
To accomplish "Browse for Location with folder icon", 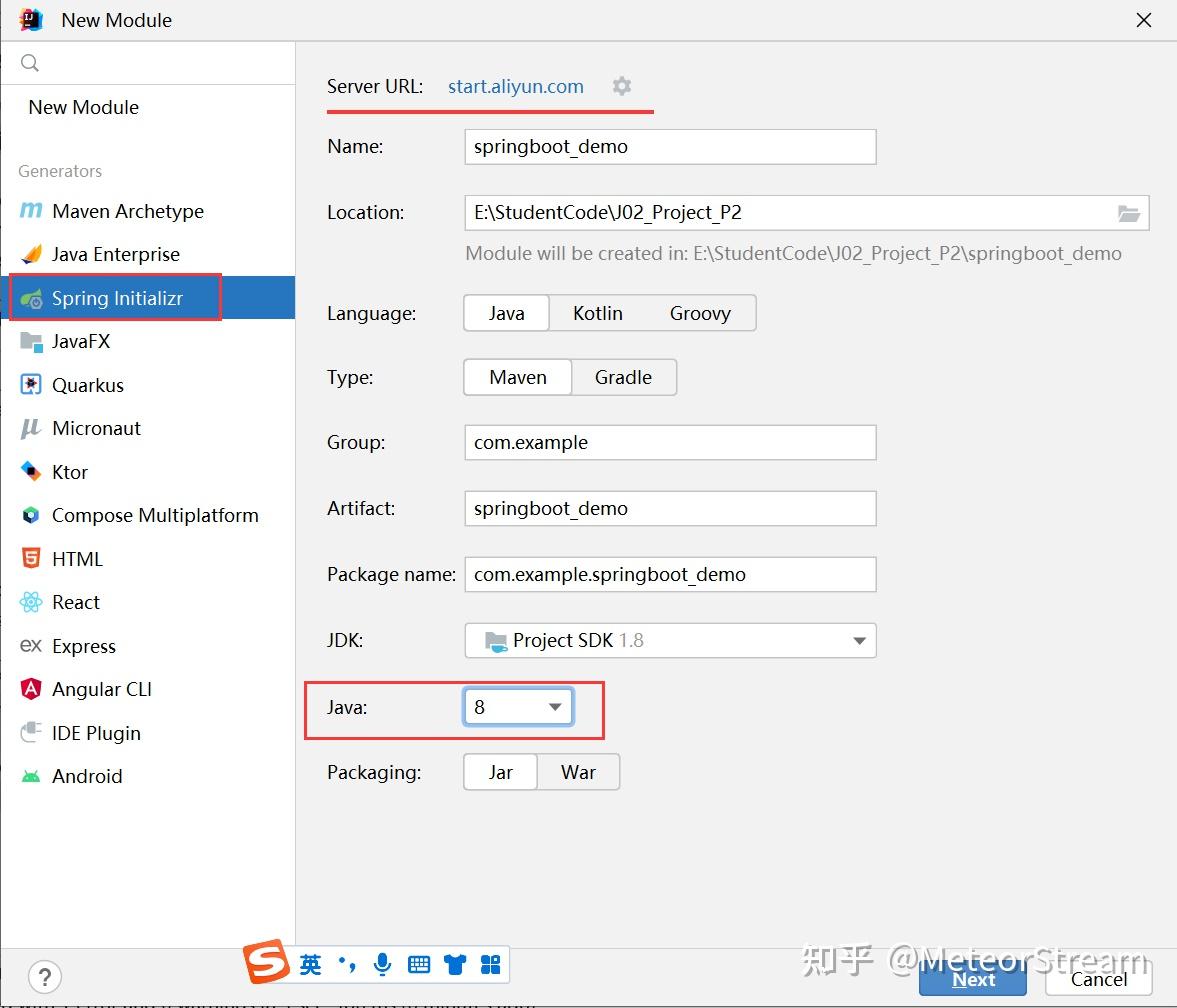I will (x=1129, y=213).
